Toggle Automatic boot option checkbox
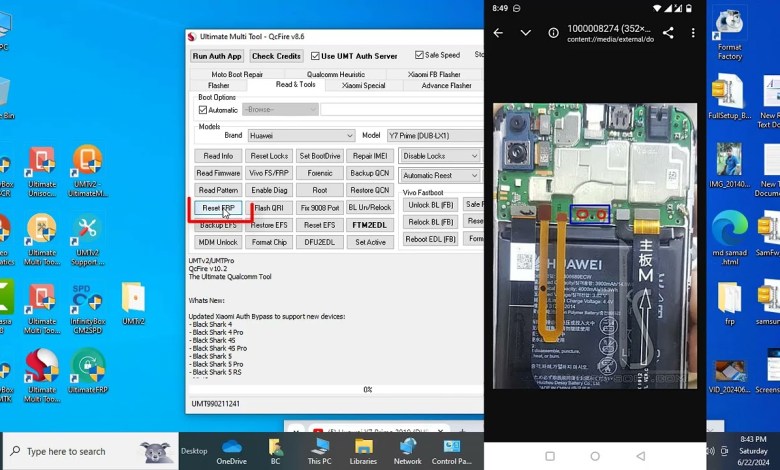This screenshot has height=470, width=780. [x=202, y=110]
